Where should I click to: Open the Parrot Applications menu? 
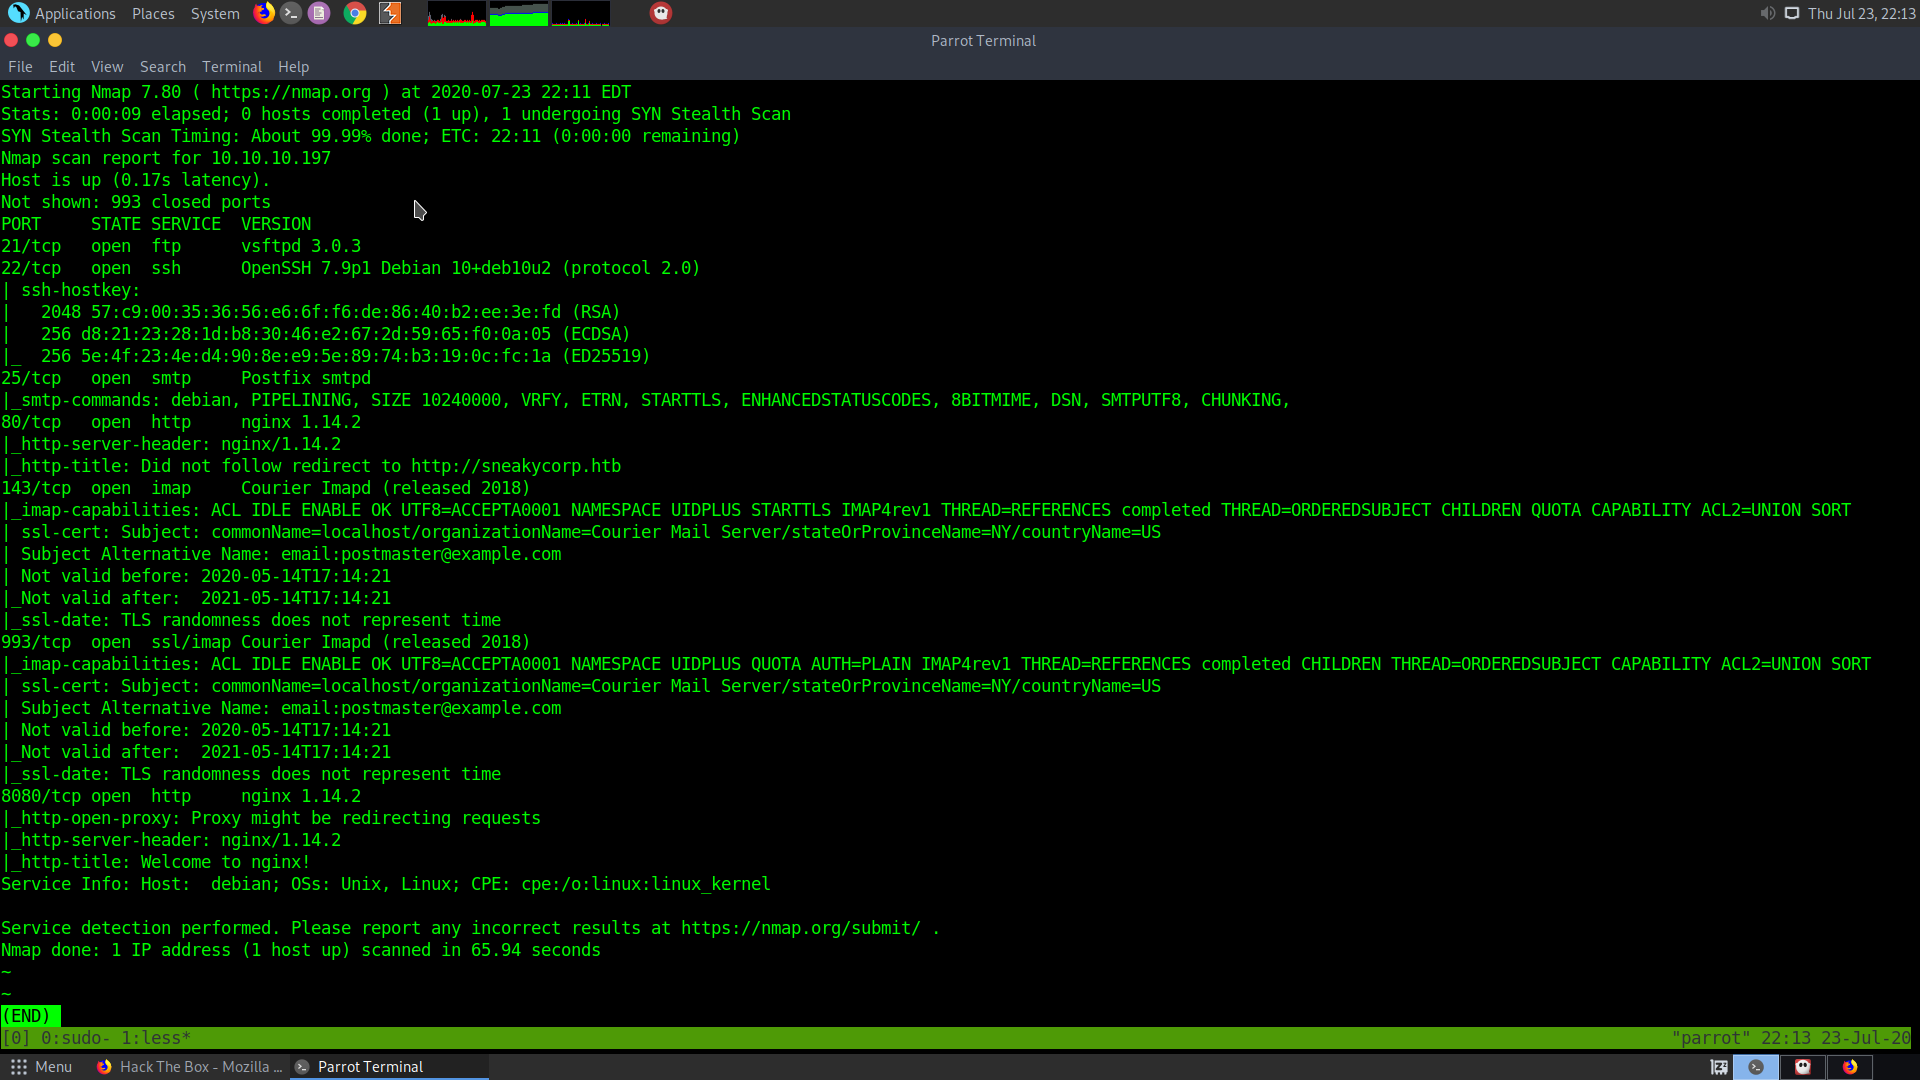[62, 13]
